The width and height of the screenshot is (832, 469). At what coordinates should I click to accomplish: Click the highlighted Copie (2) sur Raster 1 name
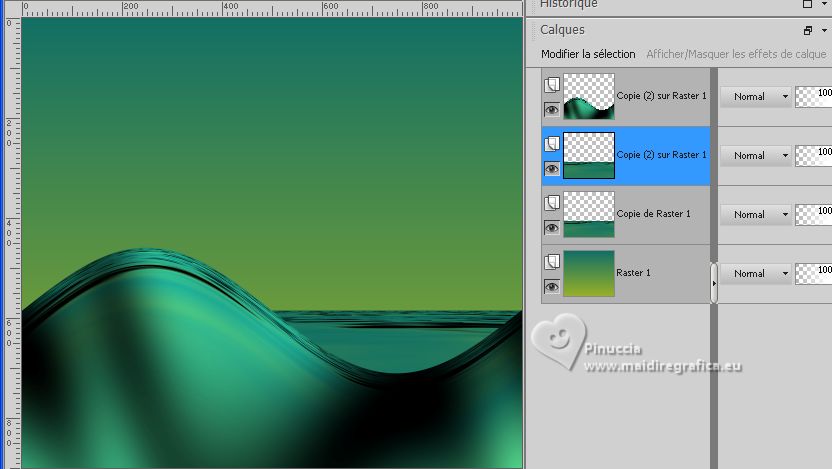tap(661, 155)
